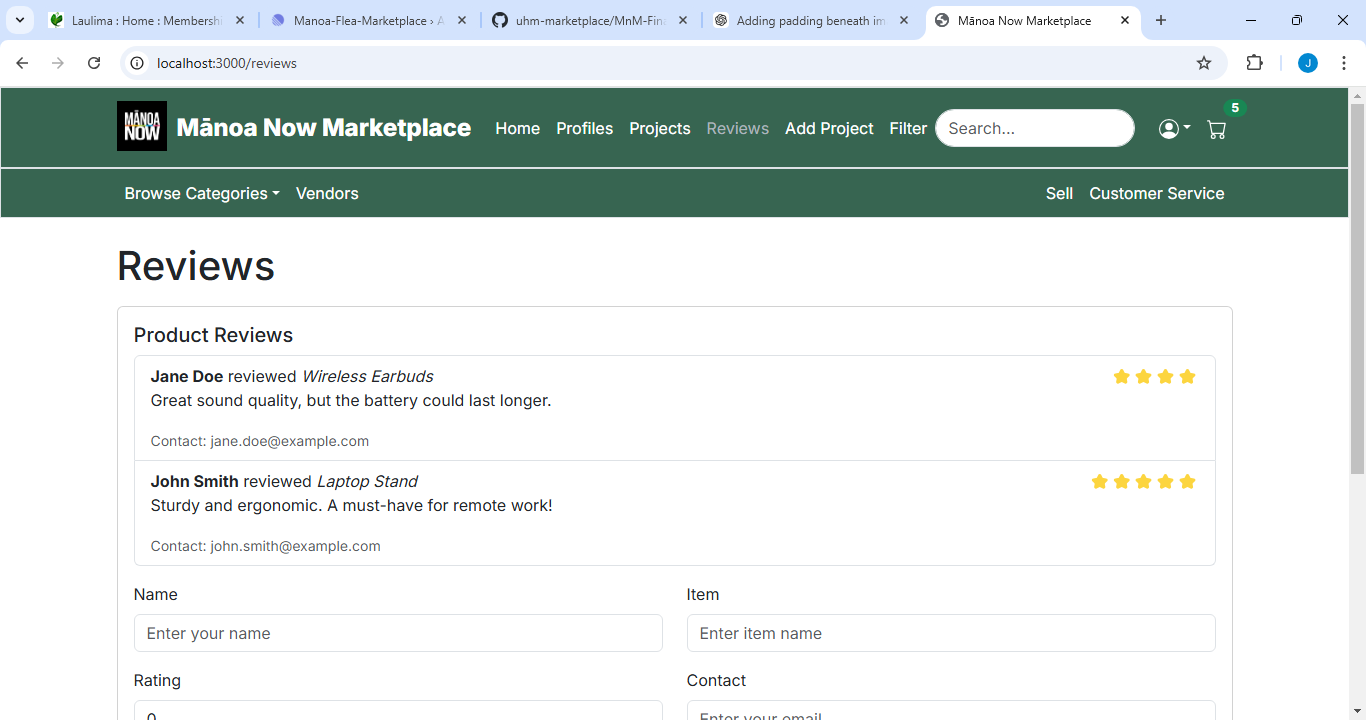Open the shopping cart icon
The image size is (1366, 720).
[x=1216, y=129]
